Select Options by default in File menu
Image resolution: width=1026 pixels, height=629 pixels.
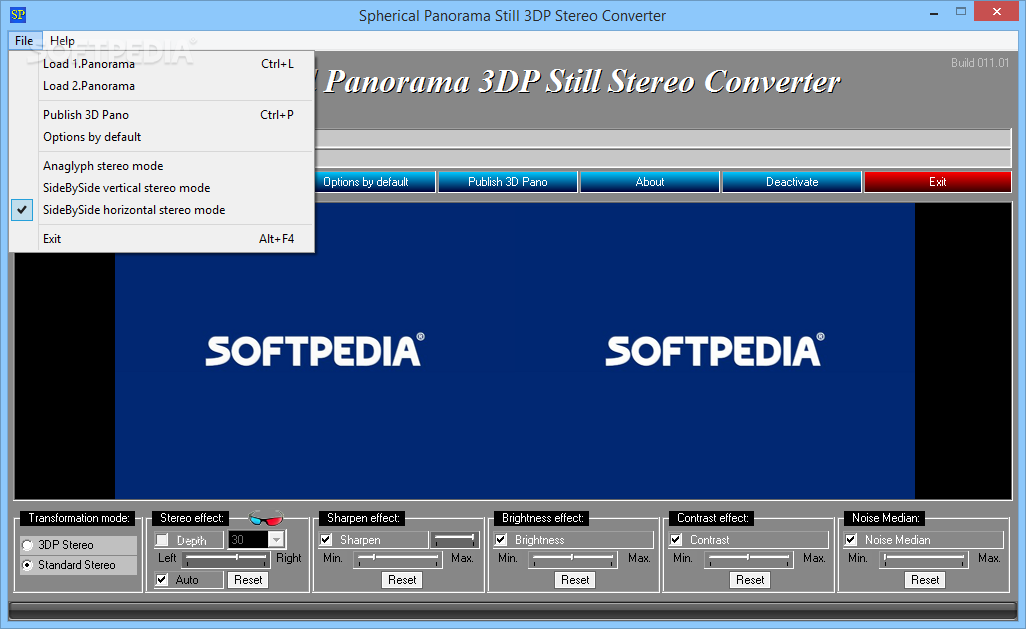[162, 137]
